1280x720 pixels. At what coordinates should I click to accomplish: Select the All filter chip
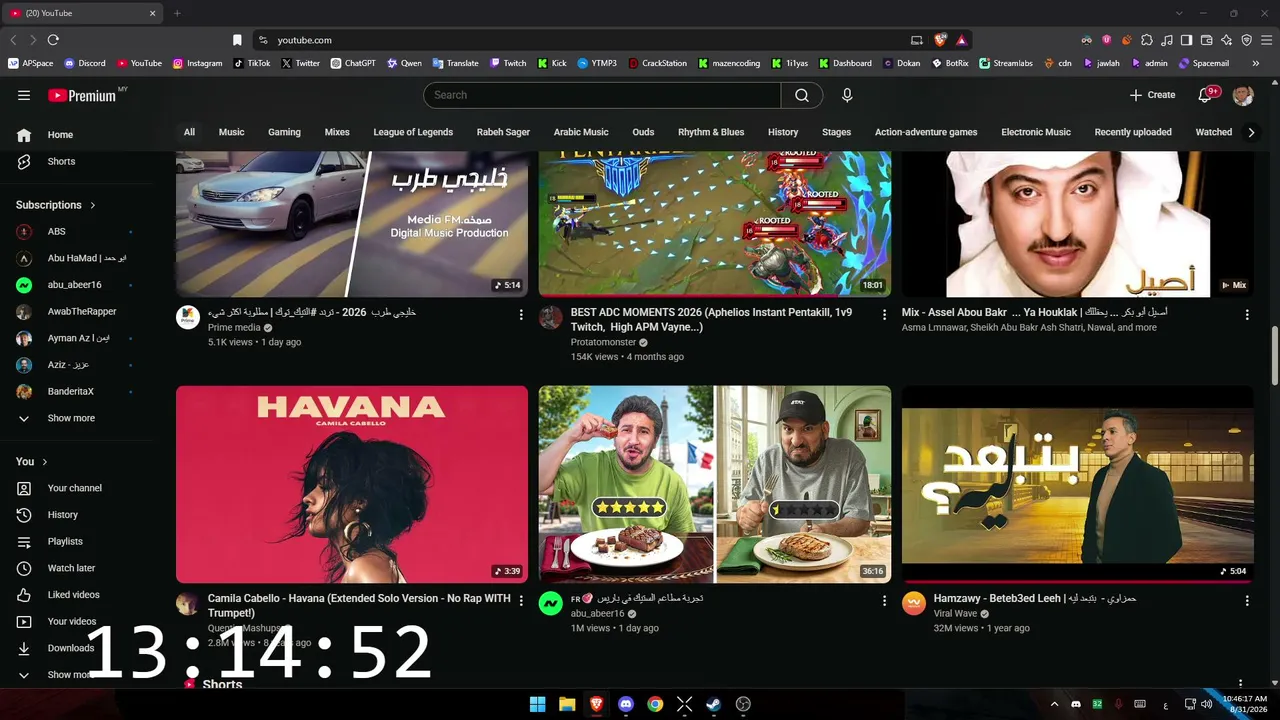[189, 132]
